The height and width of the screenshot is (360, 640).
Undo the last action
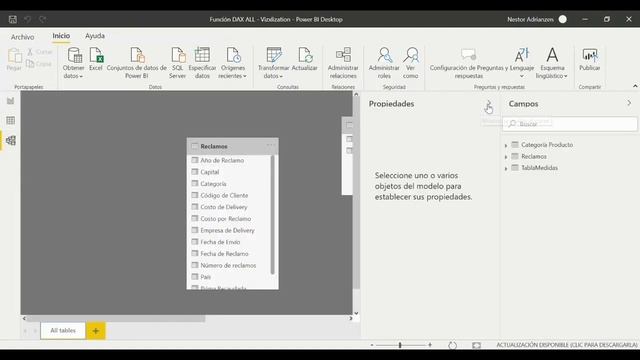pyautogui.click(x=27, y=19)
